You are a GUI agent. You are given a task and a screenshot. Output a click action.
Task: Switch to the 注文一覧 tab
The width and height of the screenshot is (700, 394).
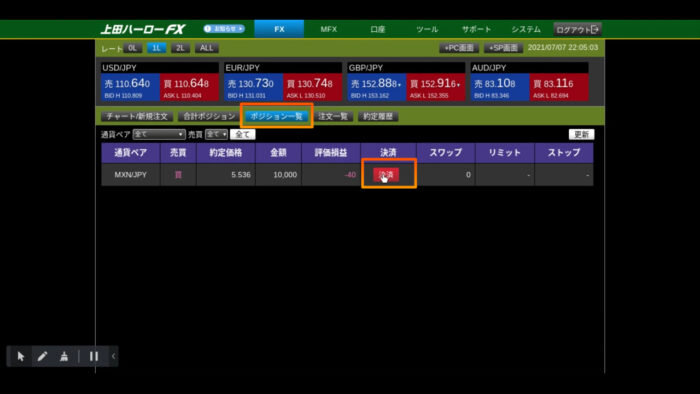pos(333,116)
